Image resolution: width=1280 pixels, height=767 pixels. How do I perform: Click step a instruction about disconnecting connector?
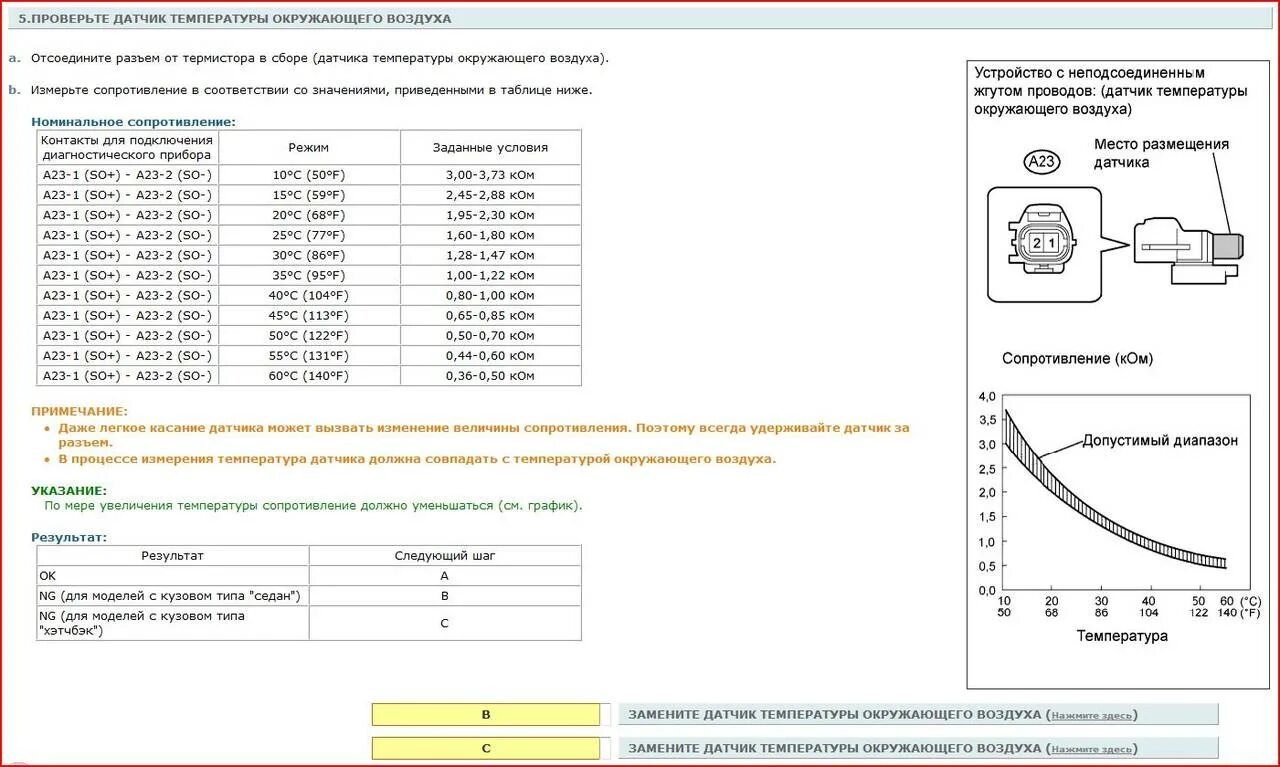coord(320,58)
